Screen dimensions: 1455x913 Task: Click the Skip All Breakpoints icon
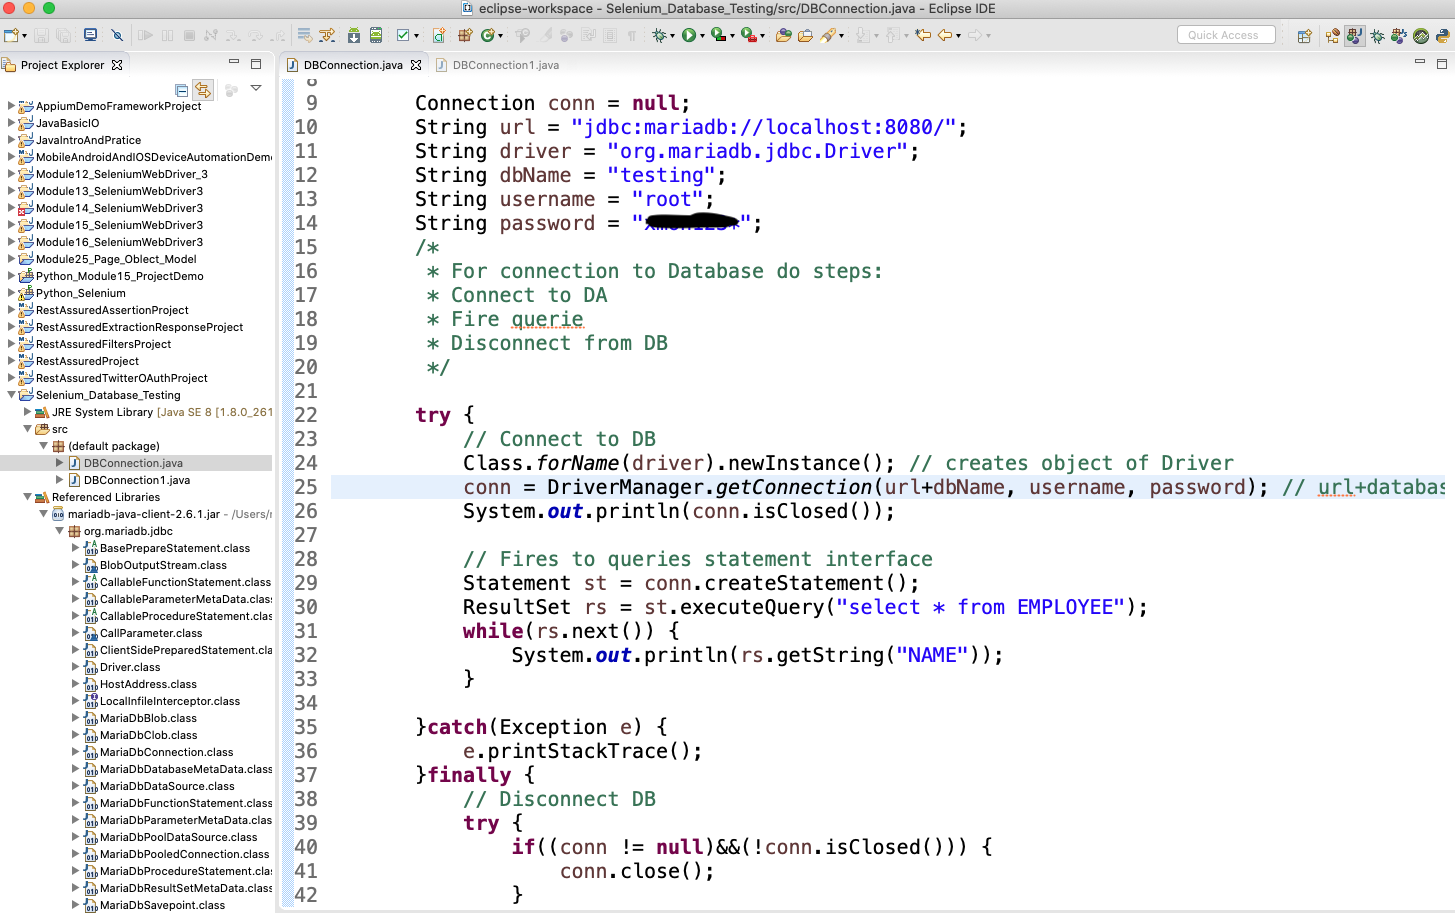[117, 35]
